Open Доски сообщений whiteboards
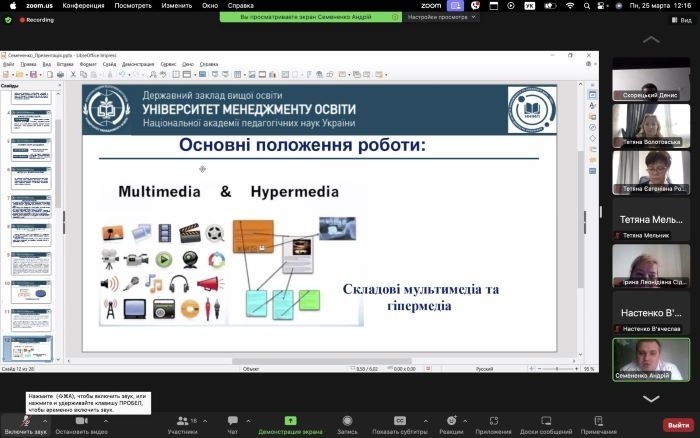This screenshot has width=700, height=438. click(x=545, y=423)
